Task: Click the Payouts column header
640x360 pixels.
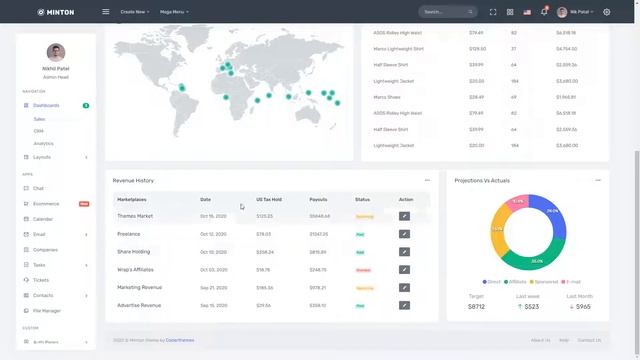Action: (x=318, y=200)
